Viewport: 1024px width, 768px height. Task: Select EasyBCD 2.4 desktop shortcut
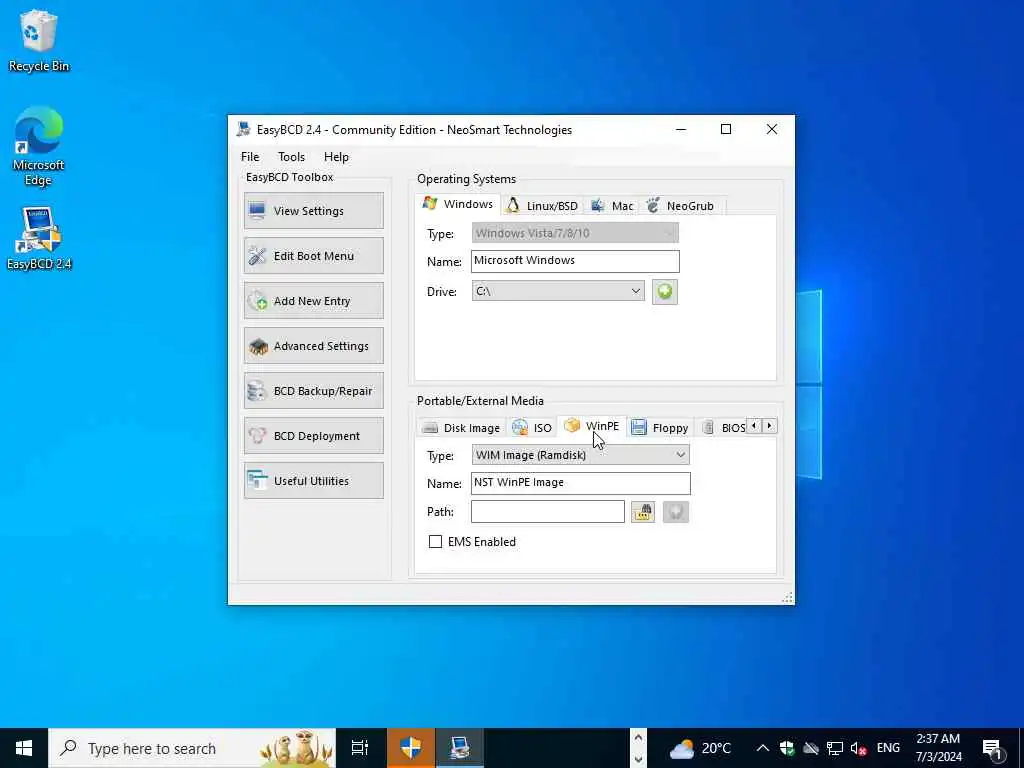tap(39, 238)
